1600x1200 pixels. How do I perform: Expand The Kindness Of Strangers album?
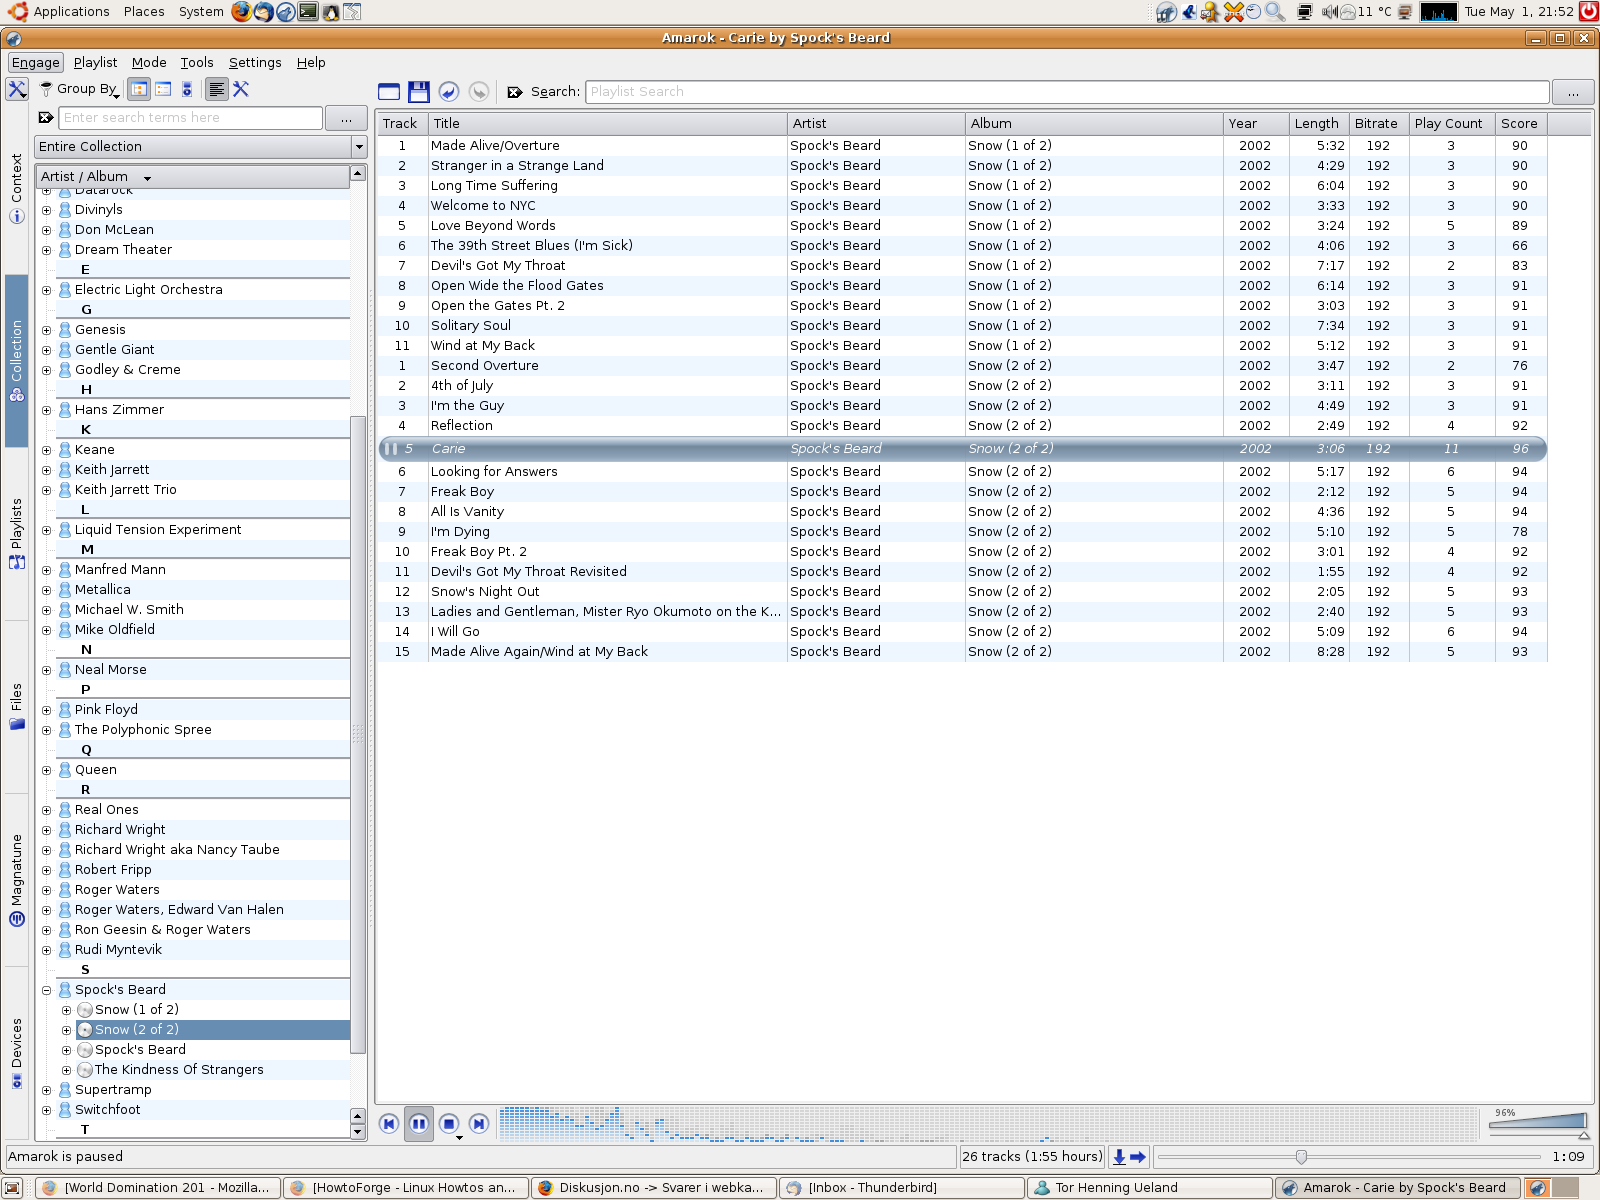66,1070
